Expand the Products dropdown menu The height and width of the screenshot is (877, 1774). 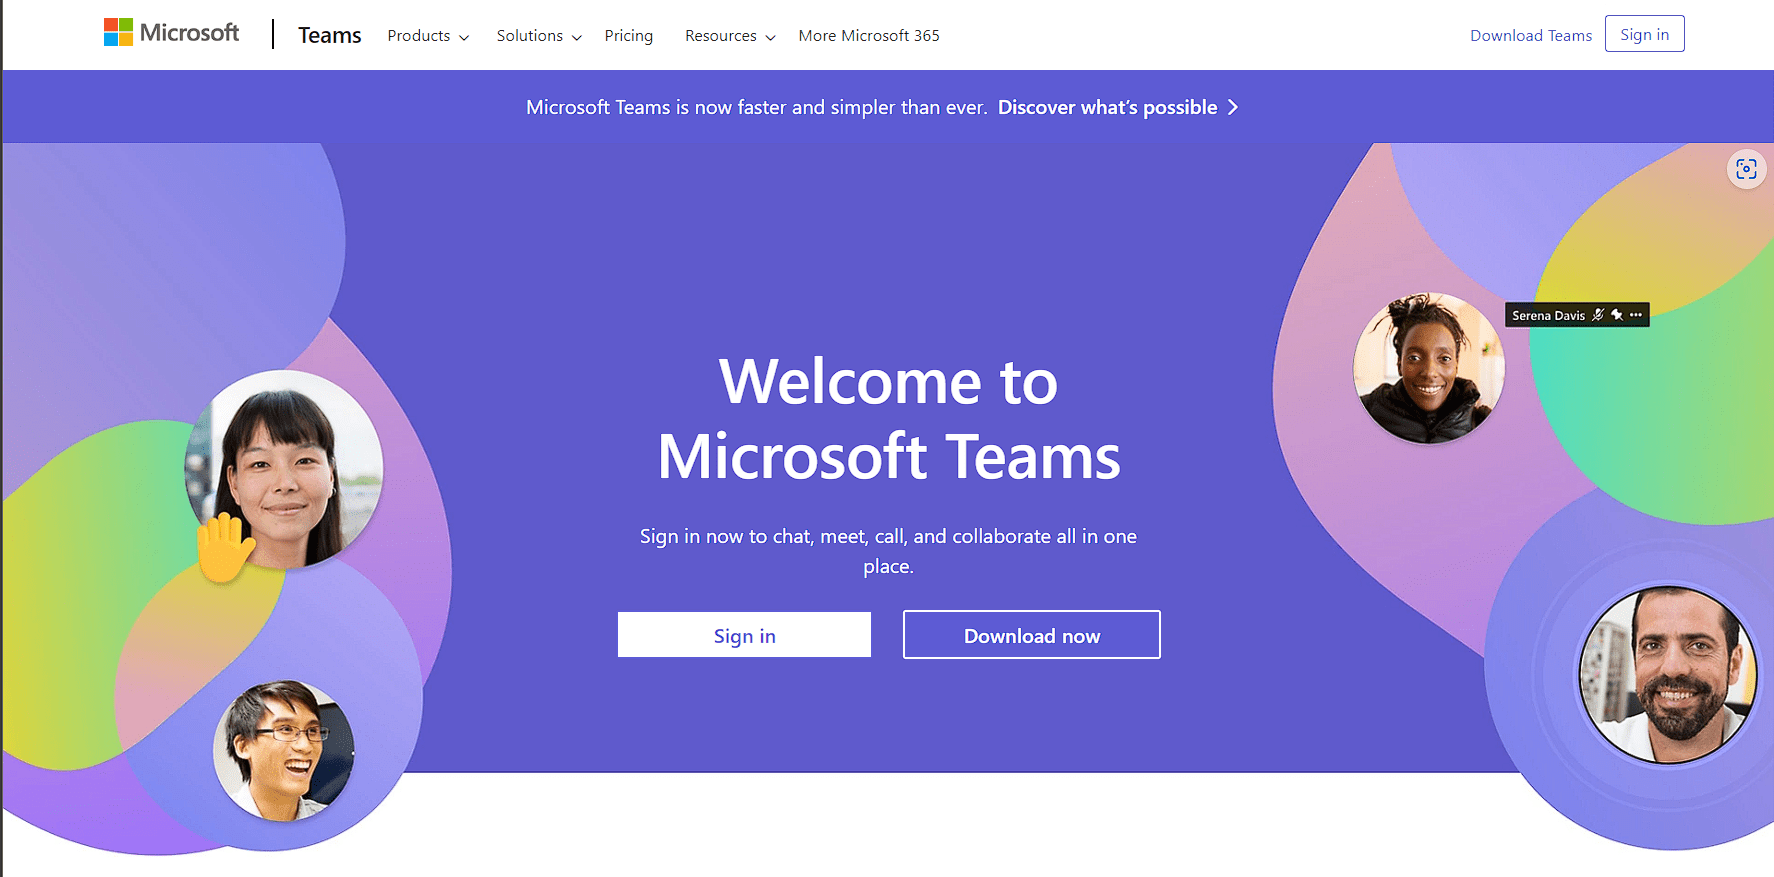tap(428, 36)
